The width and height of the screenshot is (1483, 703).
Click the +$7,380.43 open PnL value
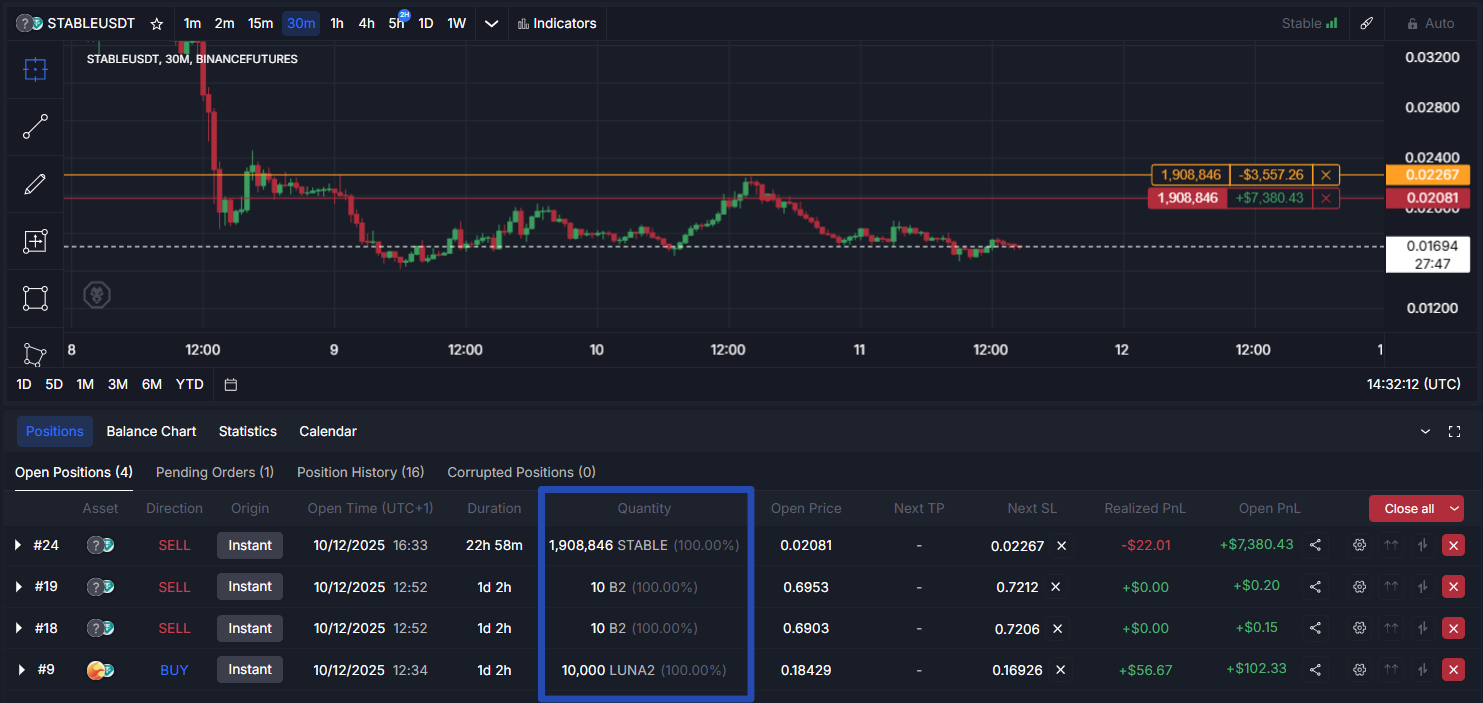point(1257,545)
